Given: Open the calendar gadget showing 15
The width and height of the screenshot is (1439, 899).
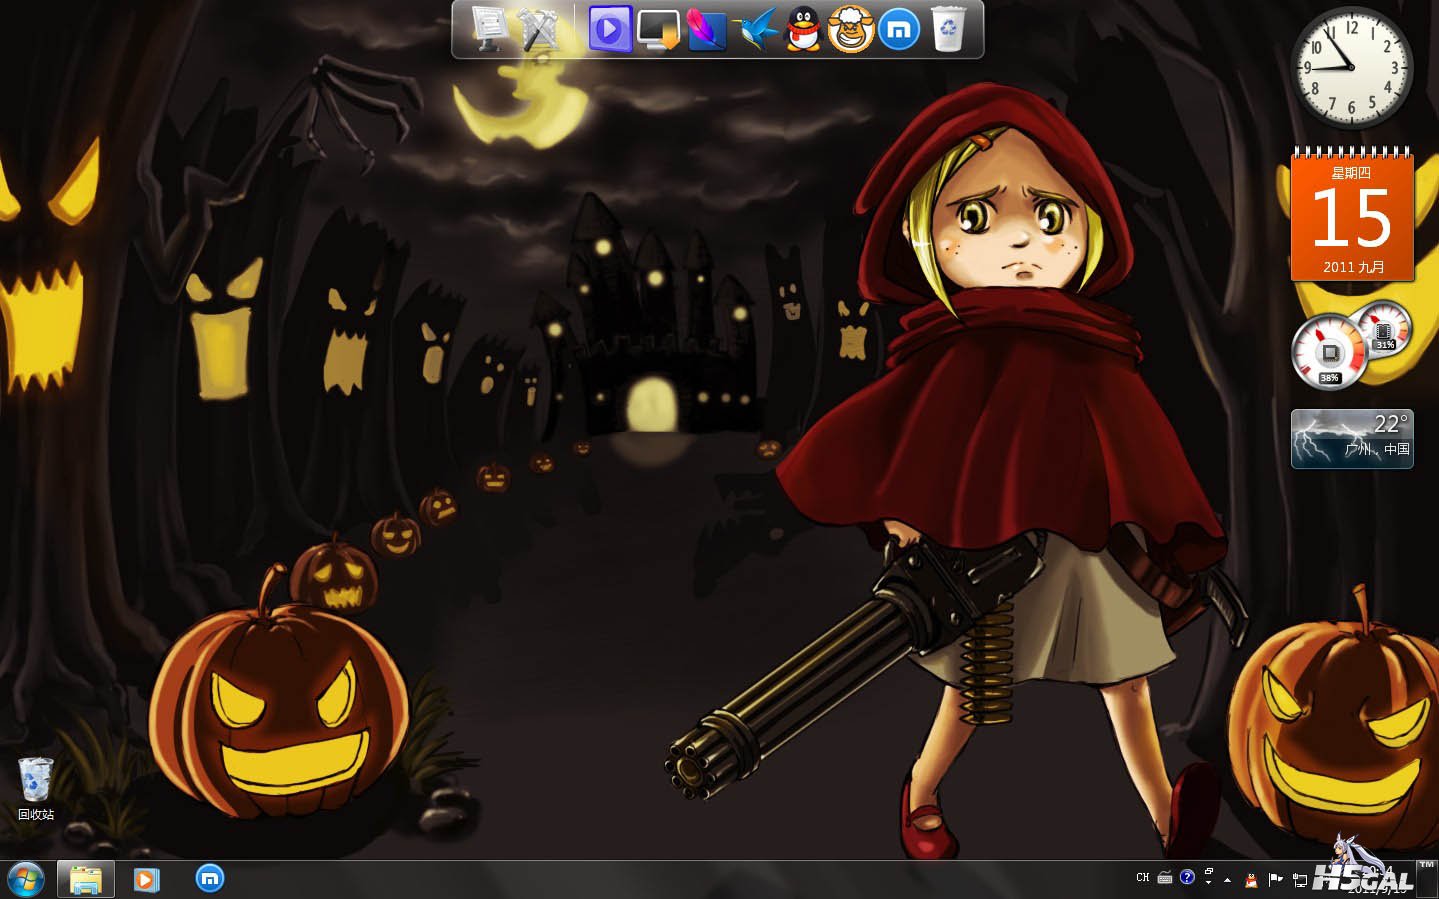Looking at the screenshot, I should coord(1352,215).
